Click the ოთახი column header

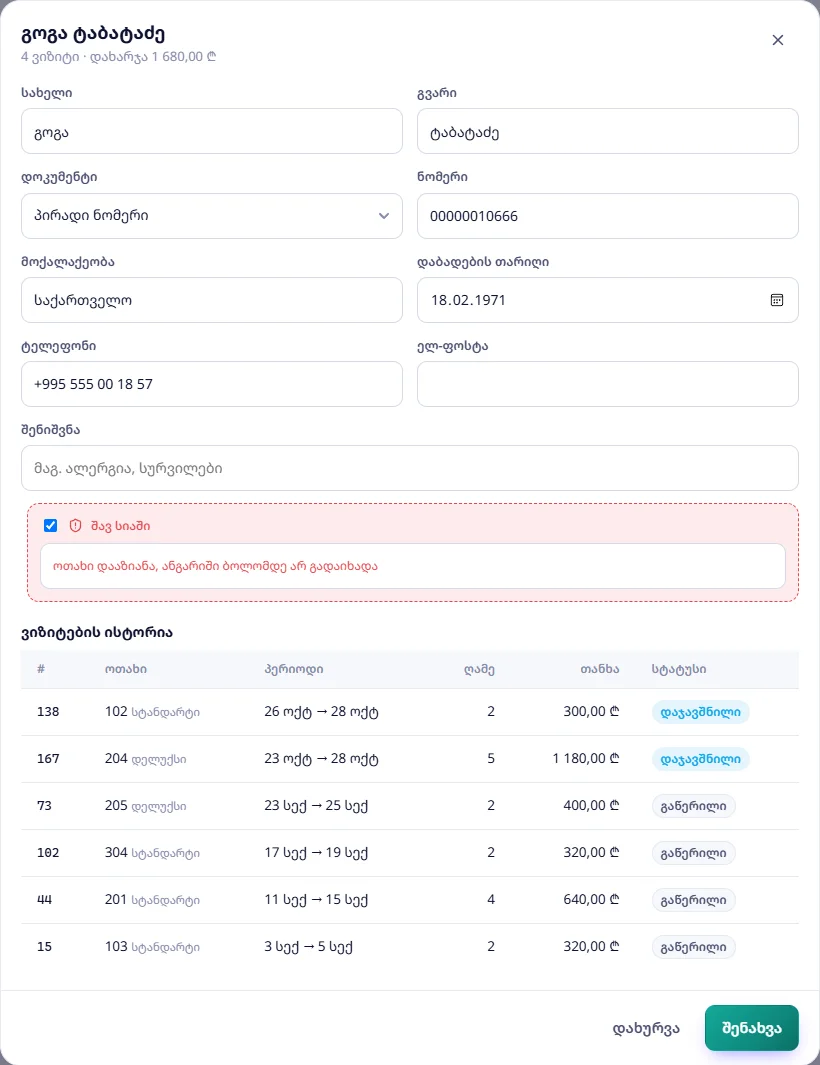coord(126,669)
